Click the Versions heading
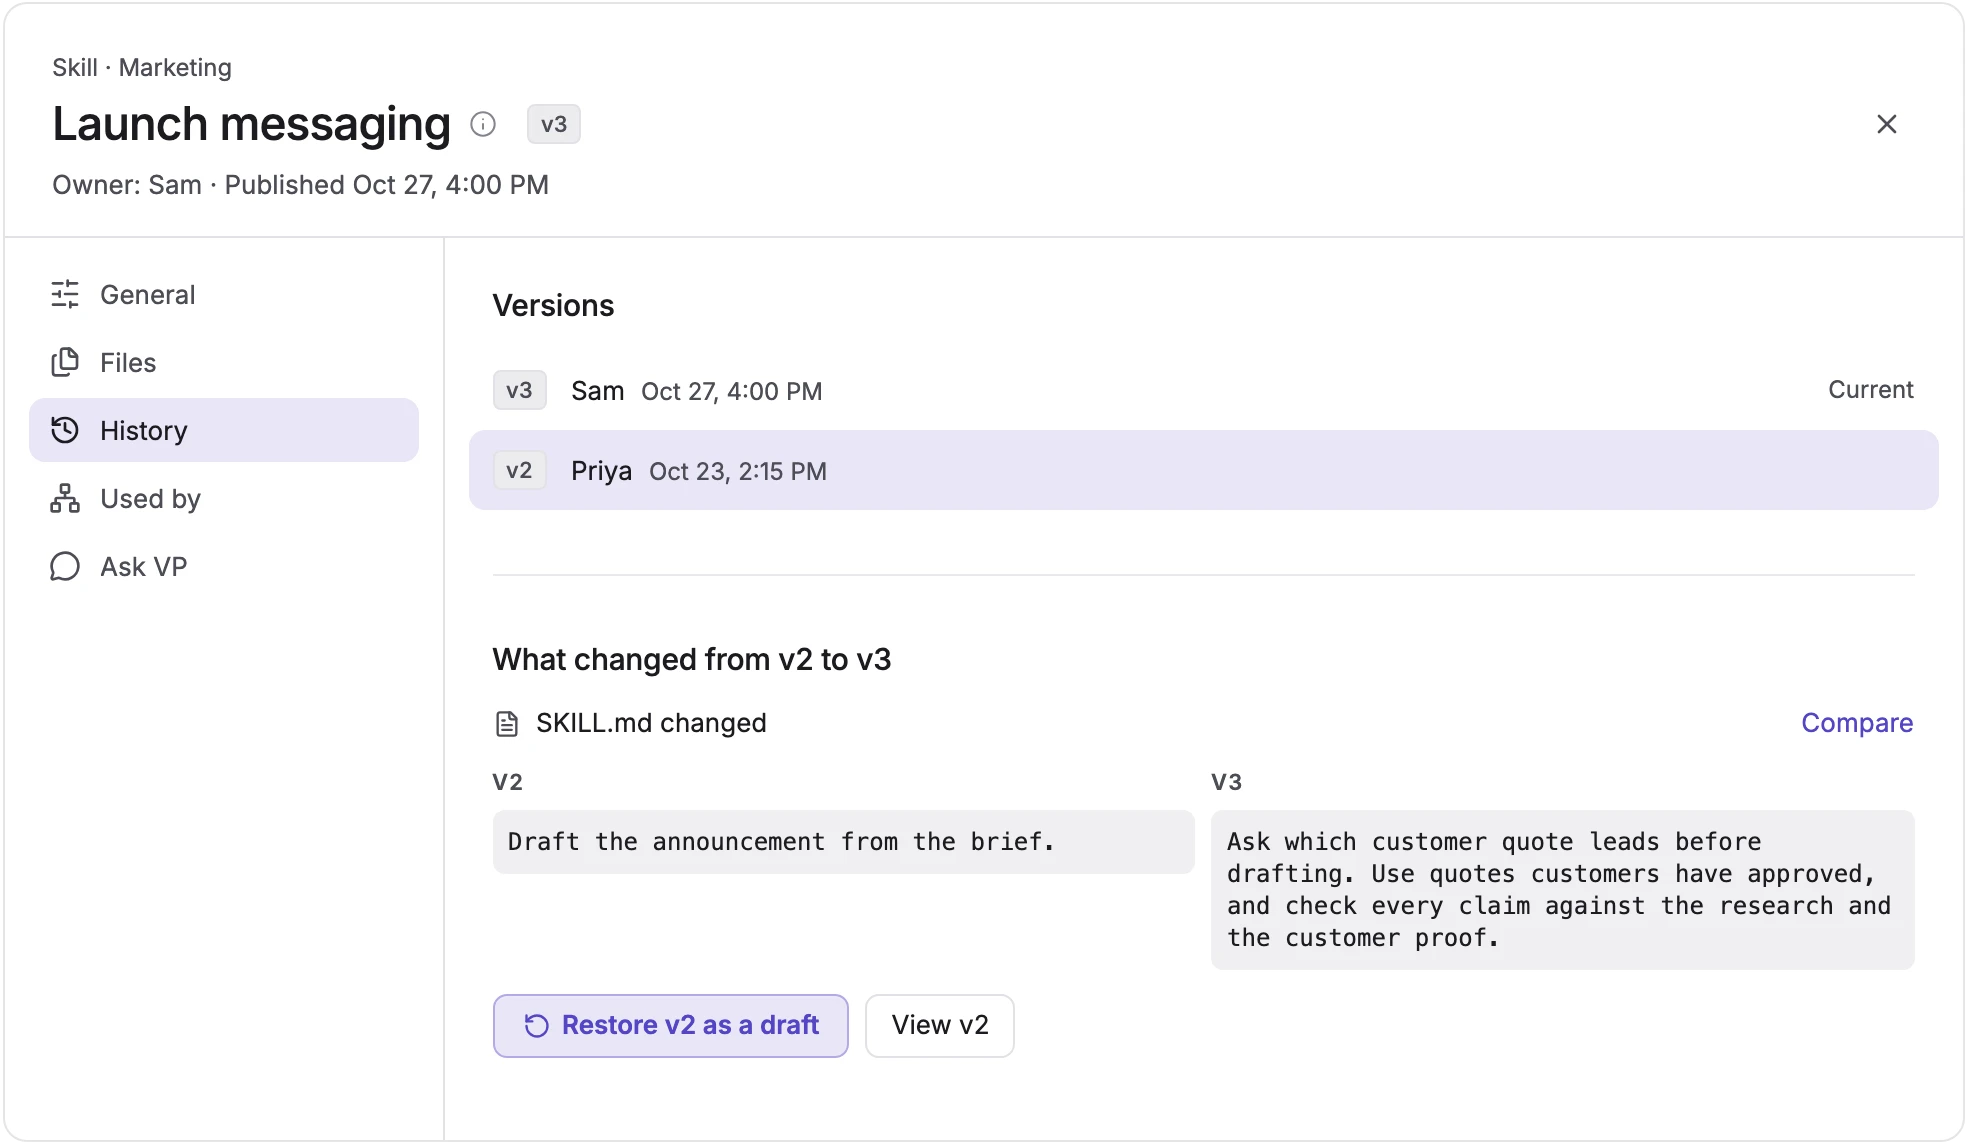 pos(553,305)
